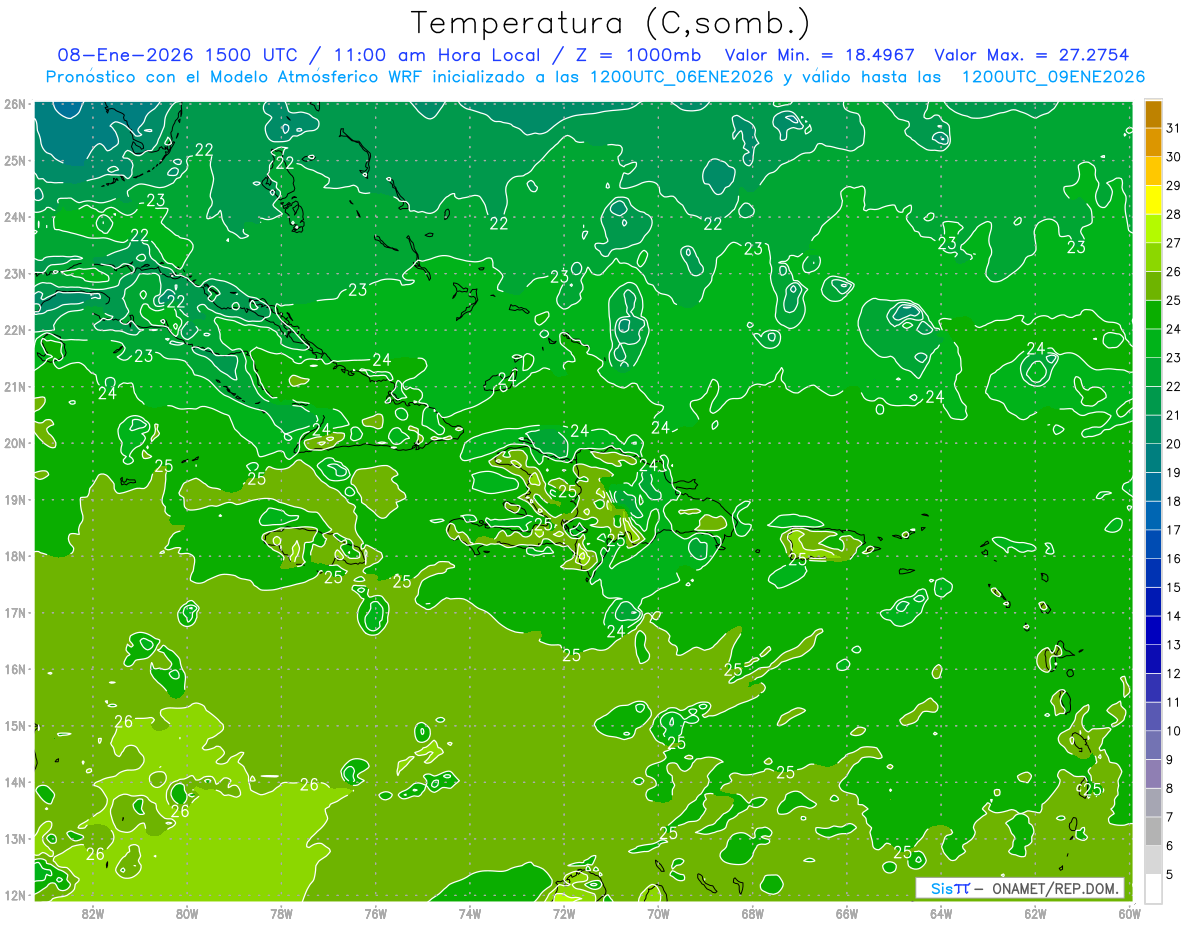Click the 14N latitude axis label
The image size is (1200, 927).
click(14, 782)
